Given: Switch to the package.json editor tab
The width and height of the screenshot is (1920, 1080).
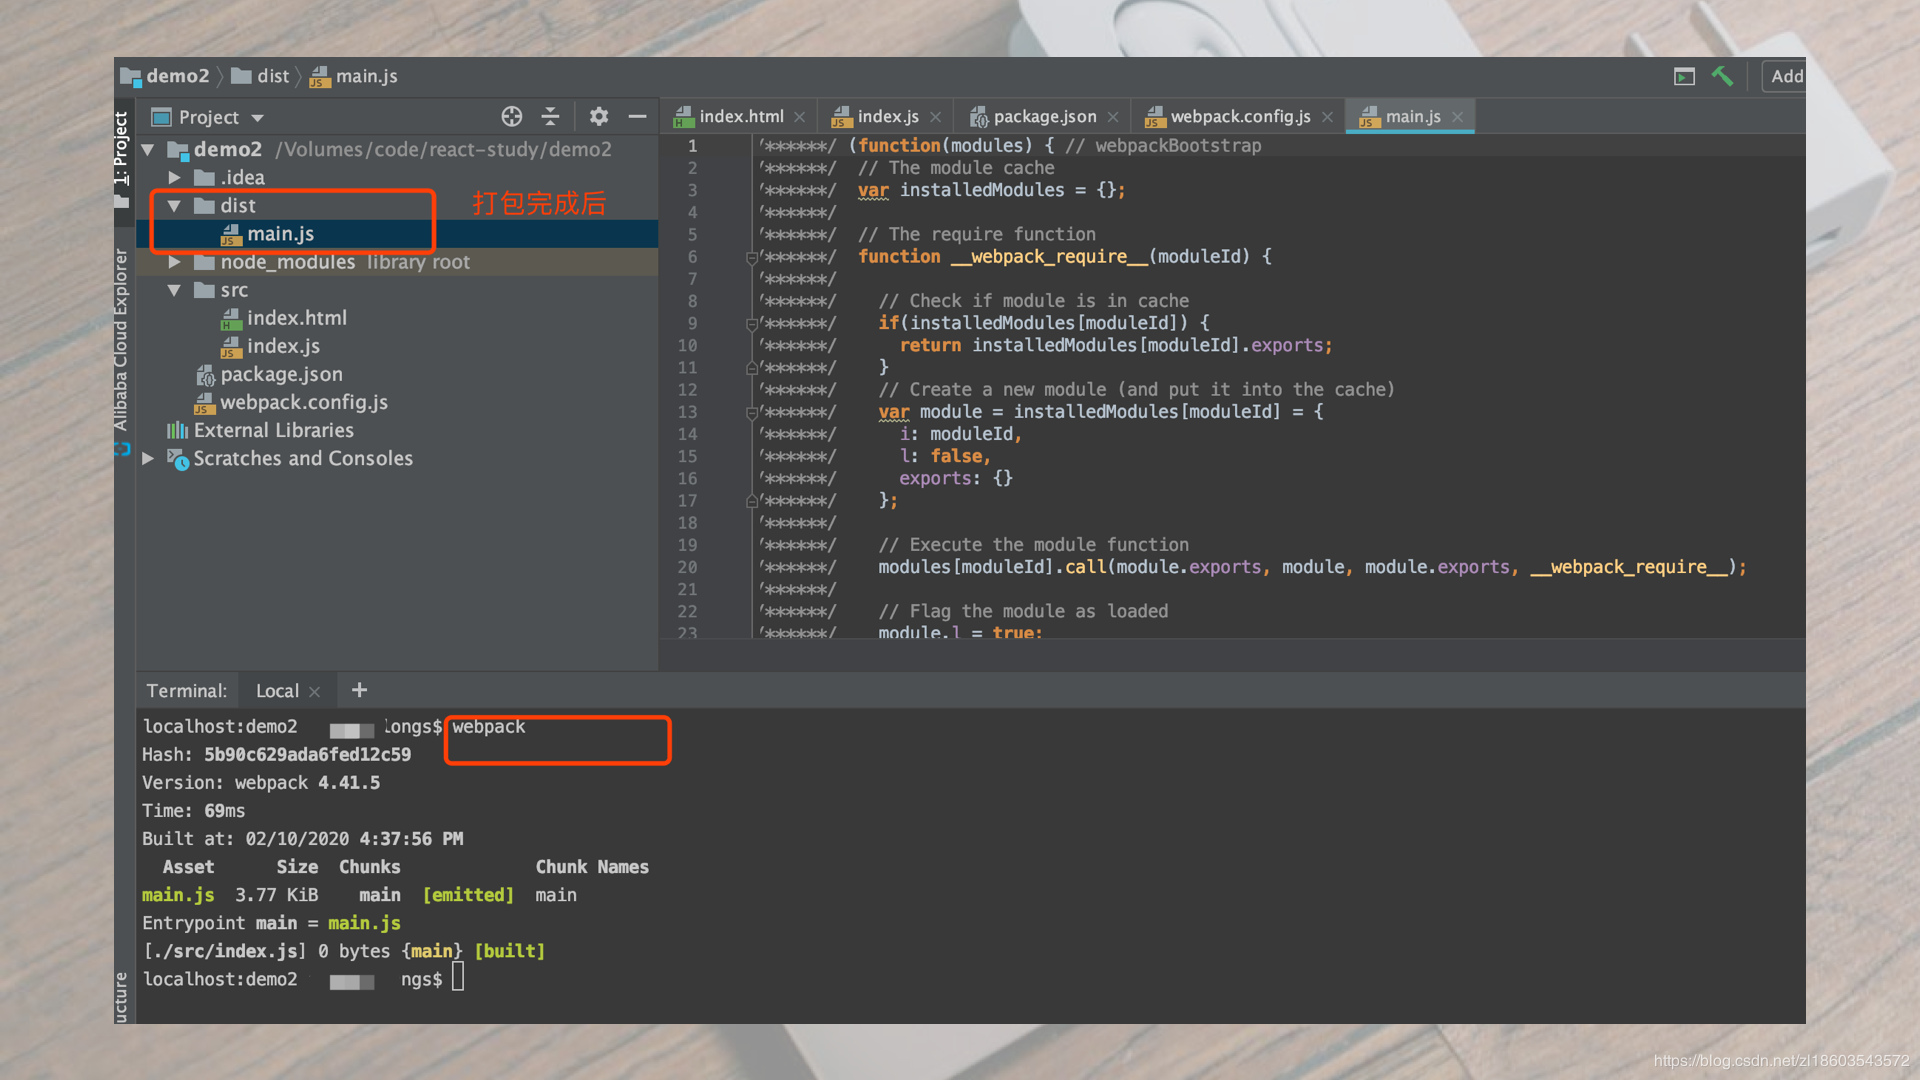Looking at the screenshot, I should click(x=1043, y=117).
